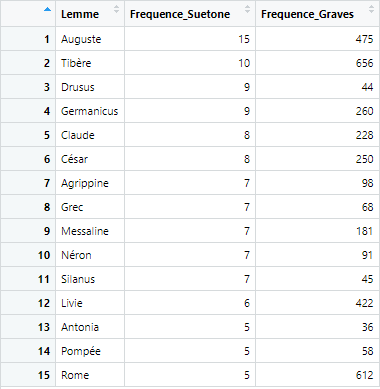
Task: Click the sort arrows on Lemme column
Action: click(x=116, y=9)
